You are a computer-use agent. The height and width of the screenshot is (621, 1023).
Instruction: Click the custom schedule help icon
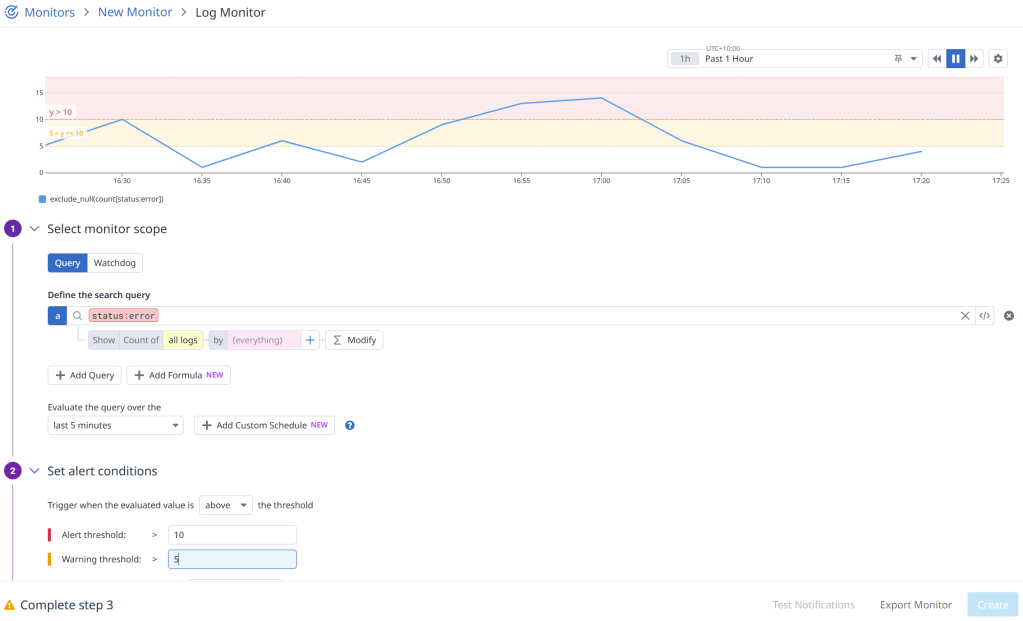click(x=350, y=425)
